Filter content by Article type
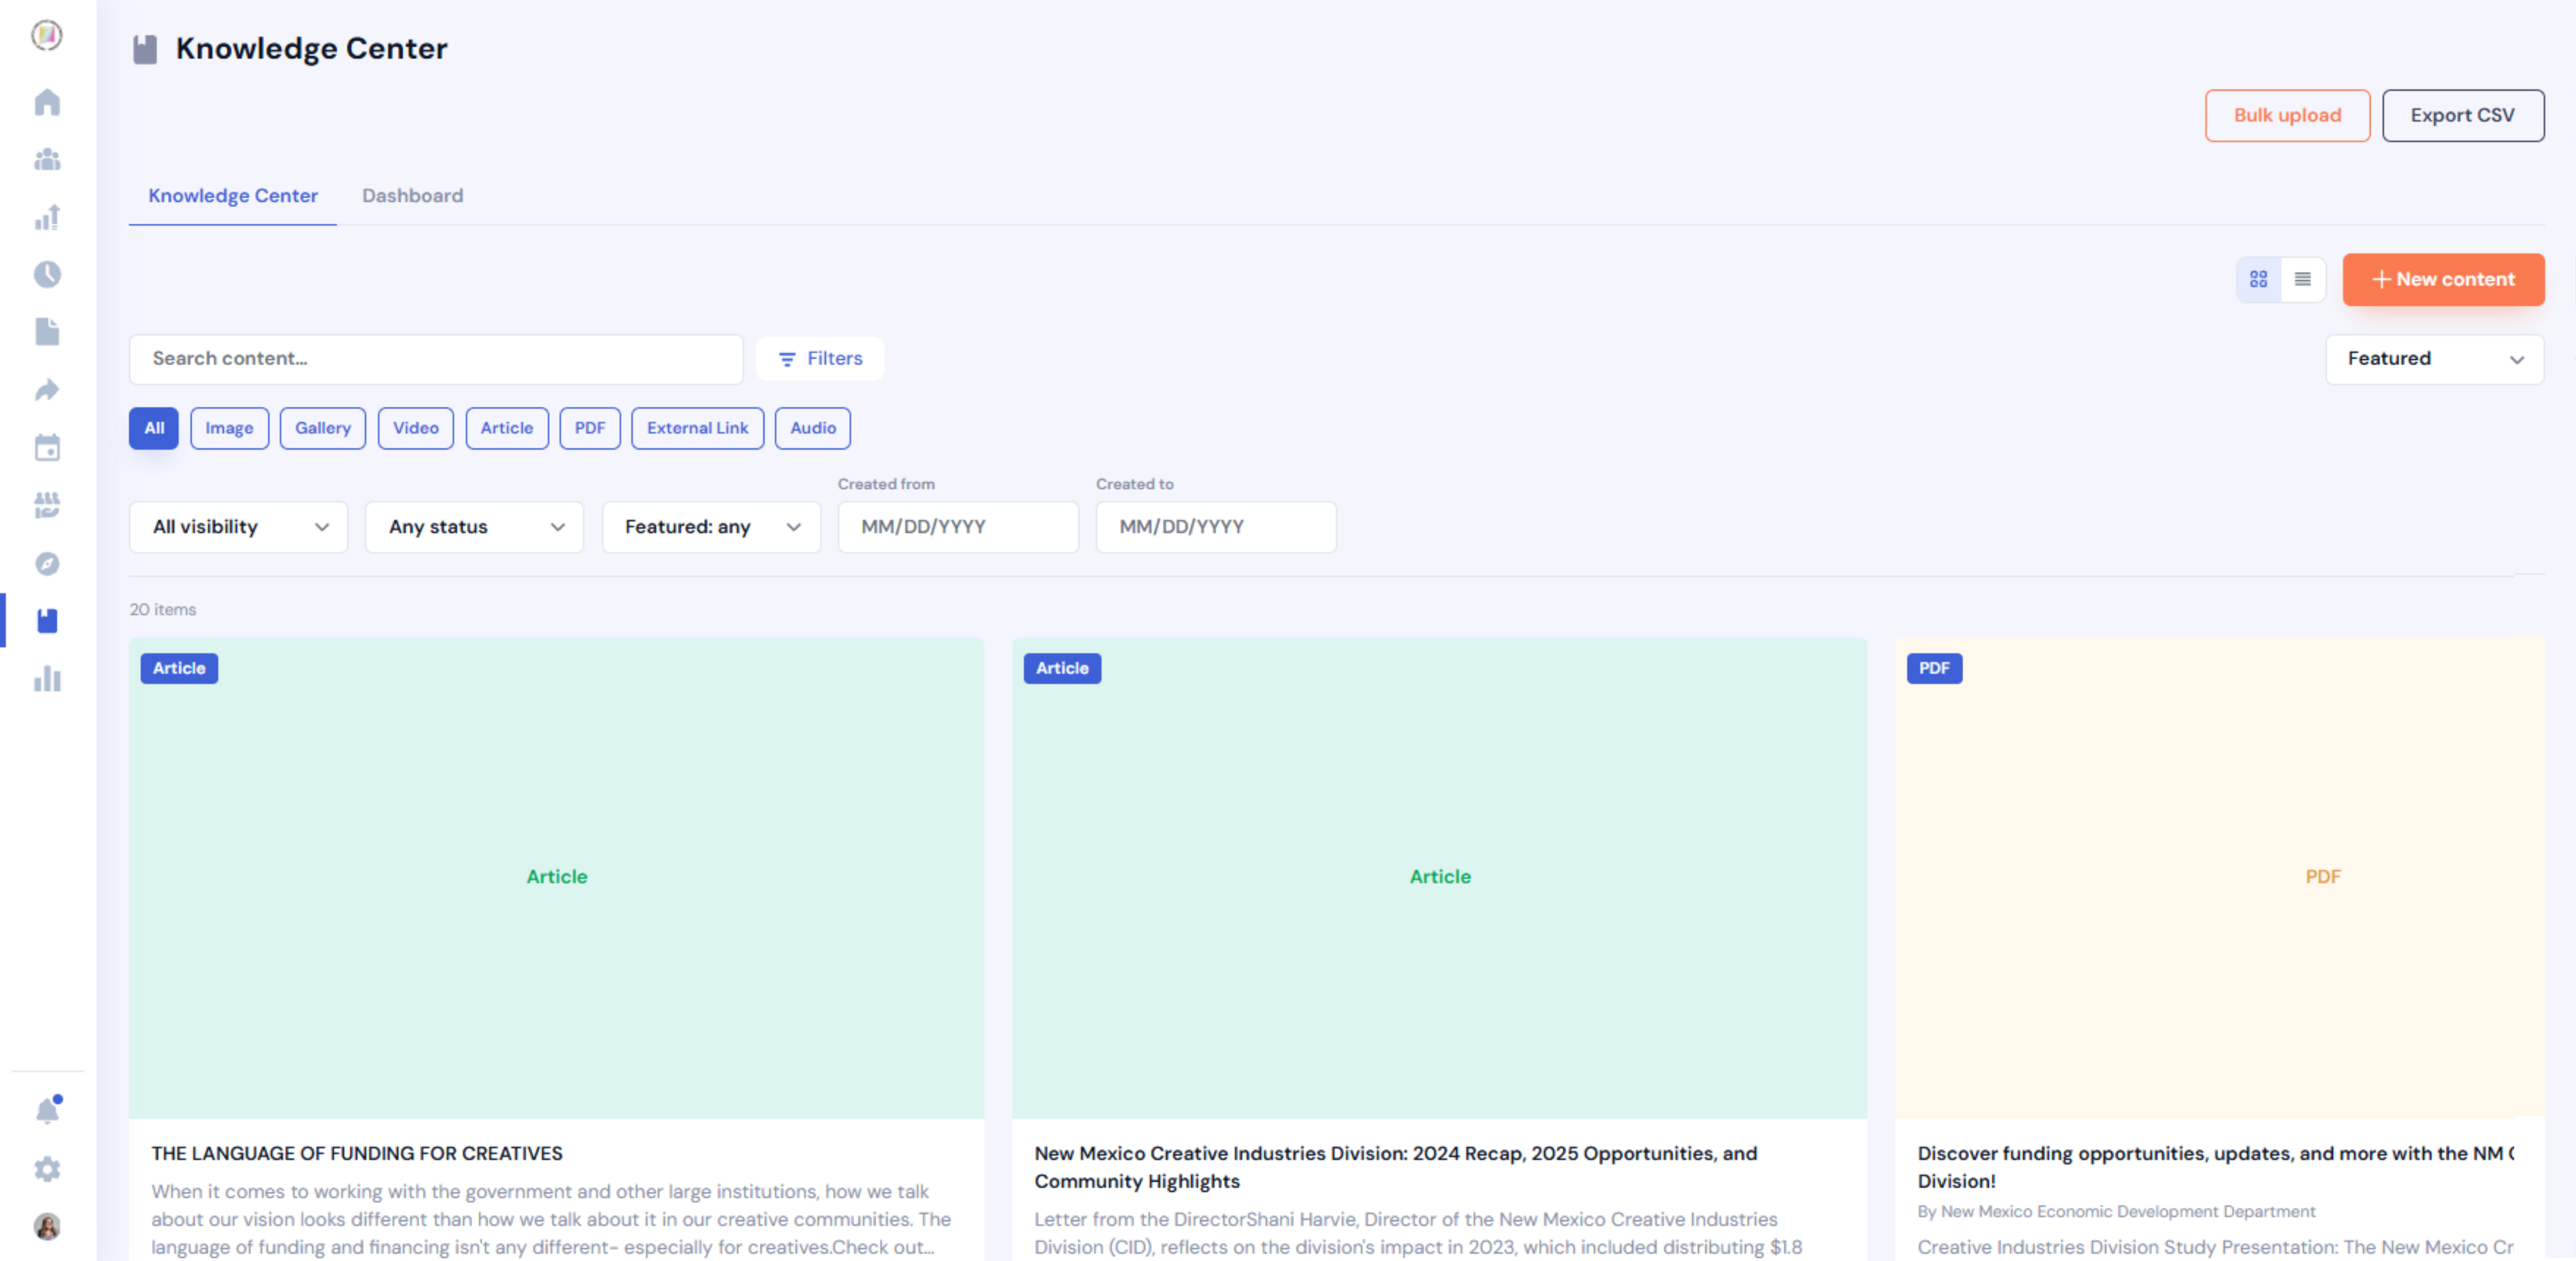 pyautogui.click(x=507, y=428)
